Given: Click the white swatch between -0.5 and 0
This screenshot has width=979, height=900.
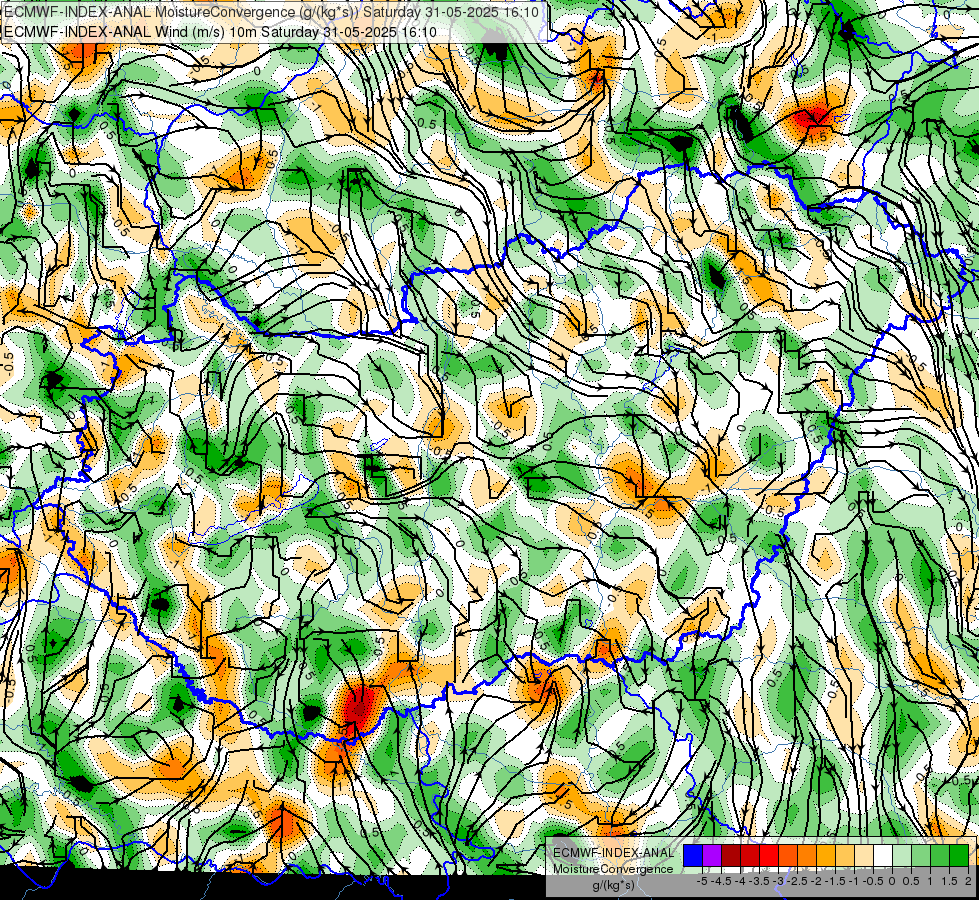Looking at the screenshot, I should [883, 856].
